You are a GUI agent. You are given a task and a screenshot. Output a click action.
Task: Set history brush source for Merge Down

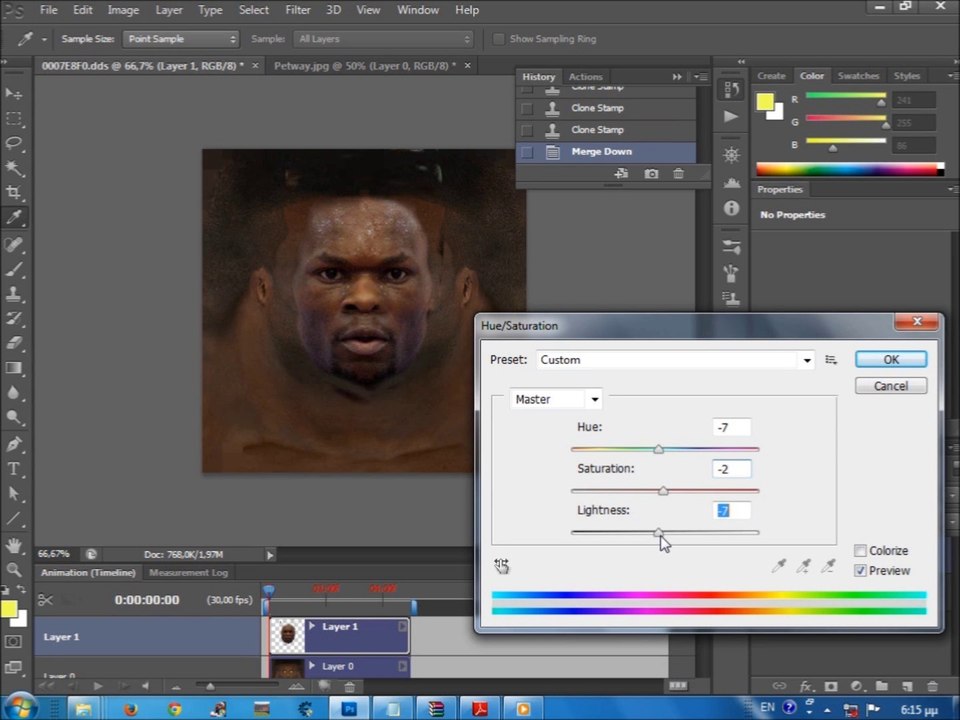[527, 152]
